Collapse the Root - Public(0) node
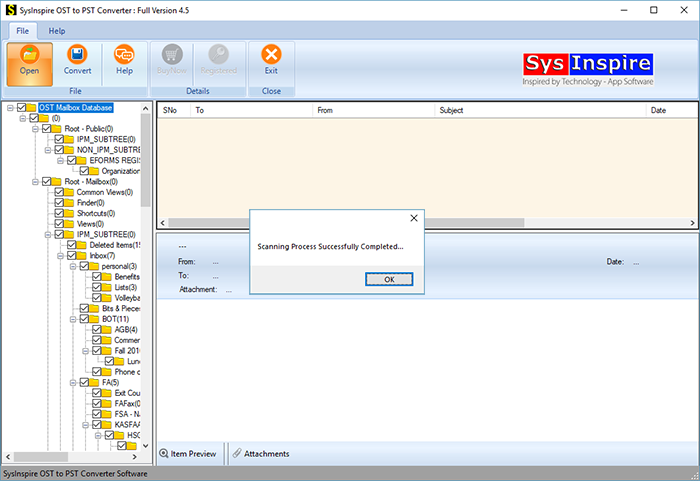Screen dimensions: 700x481 35,129
